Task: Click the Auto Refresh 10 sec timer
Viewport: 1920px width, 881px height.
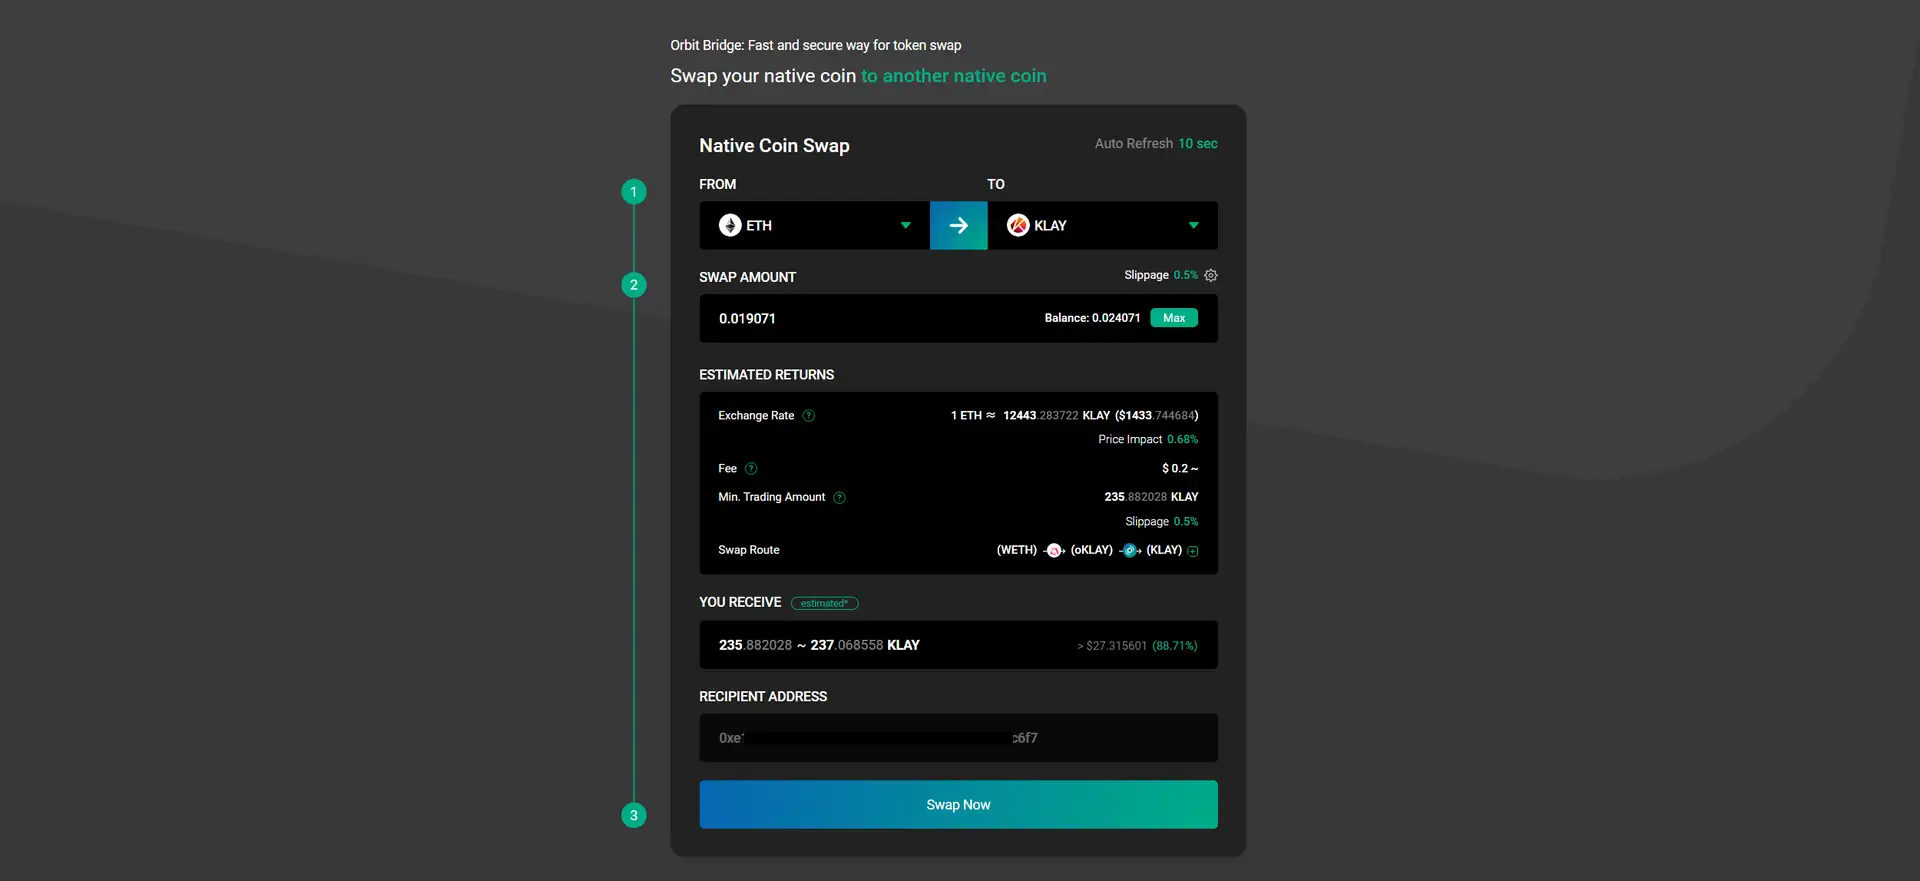Action: click(x=1197, y=144)
